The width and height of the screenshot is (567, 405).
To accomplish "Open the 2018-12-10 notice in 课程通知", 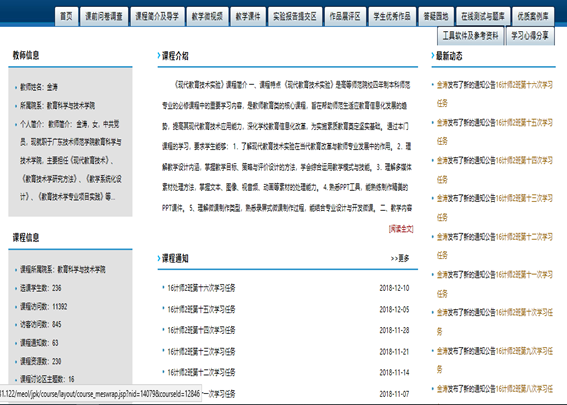I will tap(201, 288).
